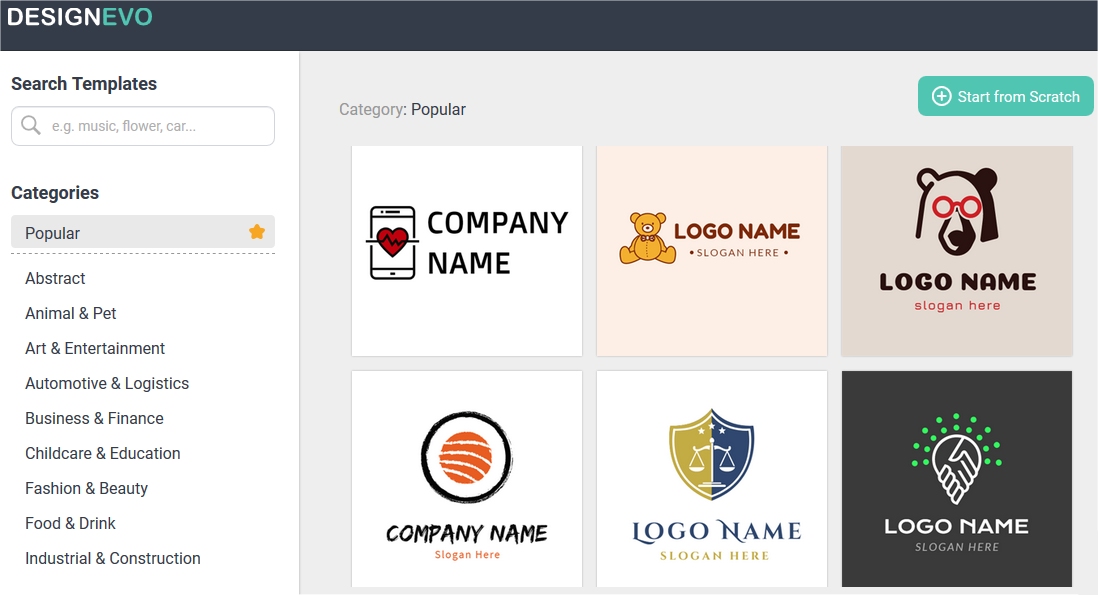Select Business & Finance category
1098x595 pixels.
(95, 418)
